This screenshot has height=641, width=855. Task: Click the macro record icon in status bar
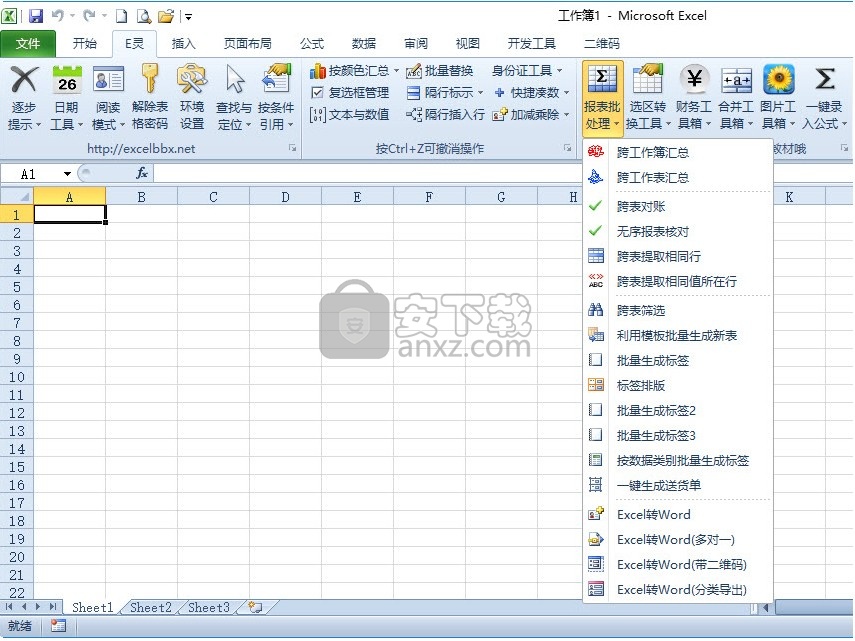(58, 626)
